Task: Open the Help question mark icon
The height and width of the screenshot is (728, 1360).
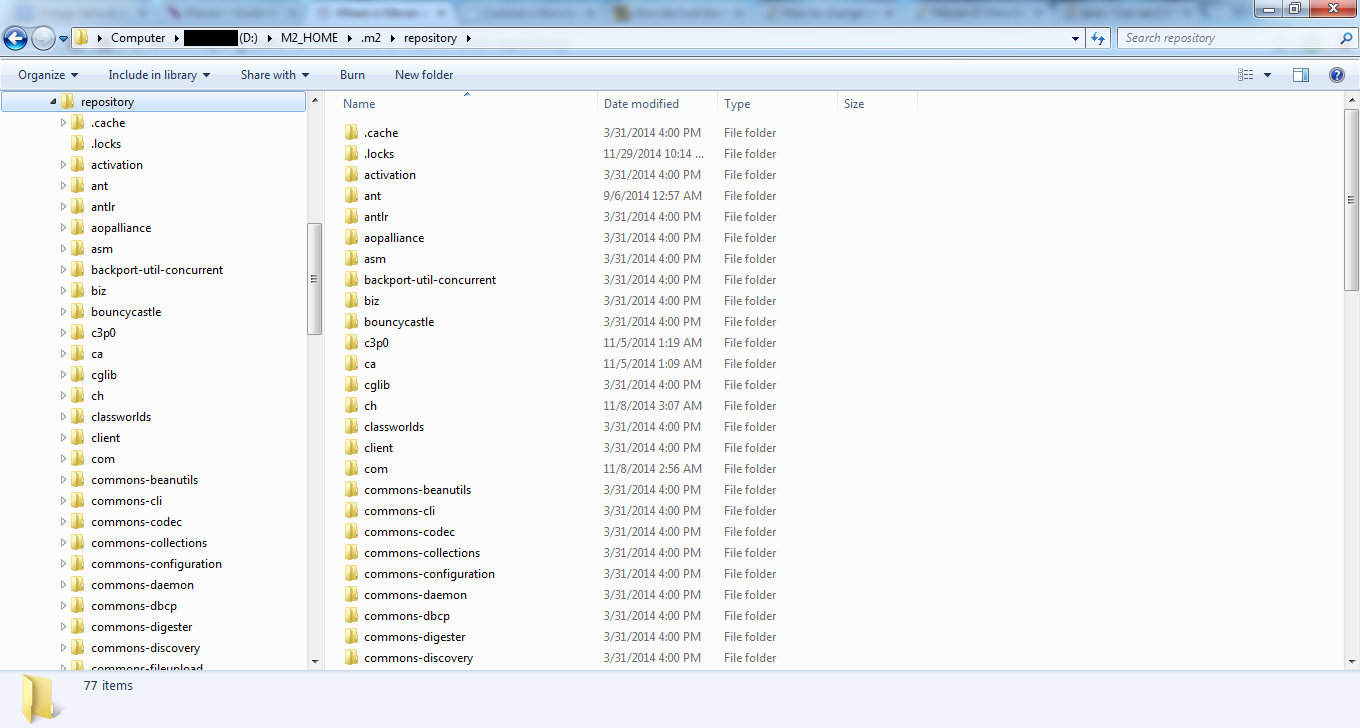Action: click(1337, 75)
